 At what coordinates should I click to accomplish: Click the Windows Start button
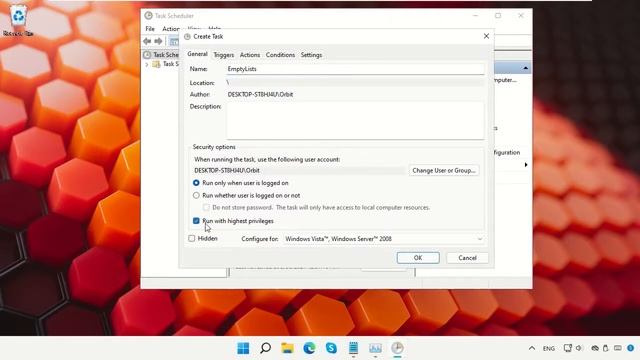[243, 348]
